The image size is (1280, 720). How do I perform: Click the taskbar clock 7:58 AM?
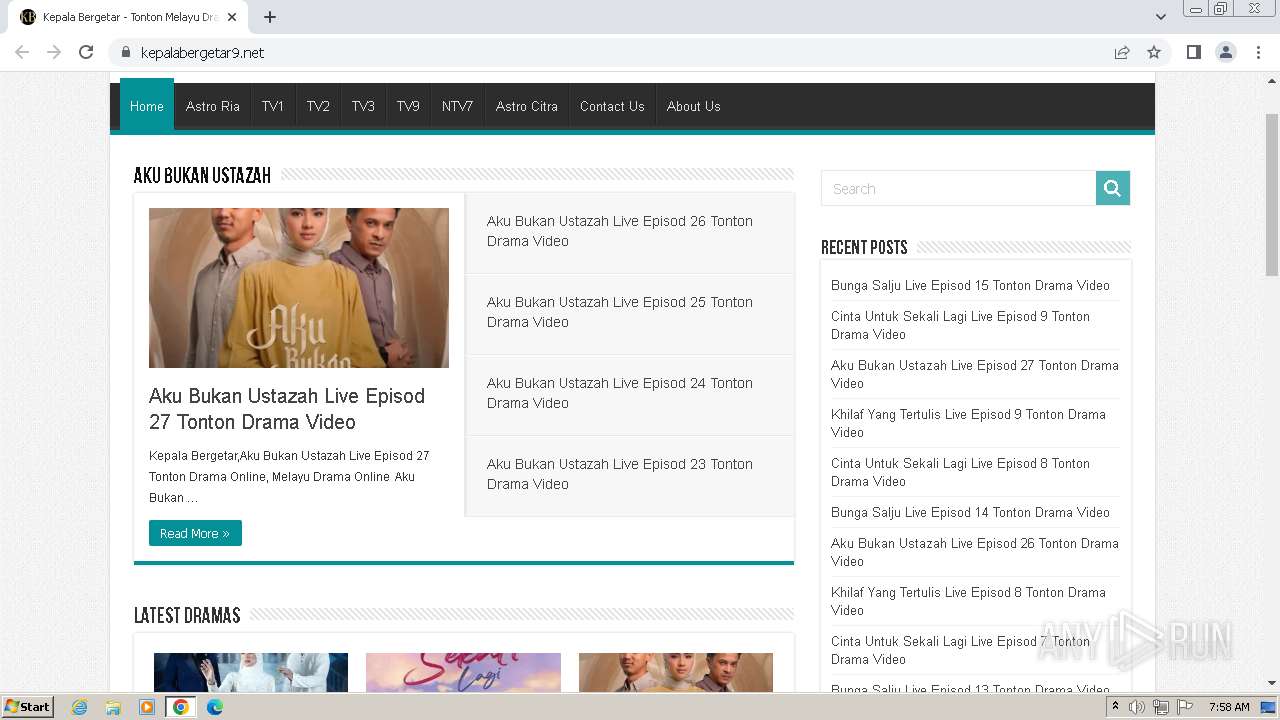1229,707
